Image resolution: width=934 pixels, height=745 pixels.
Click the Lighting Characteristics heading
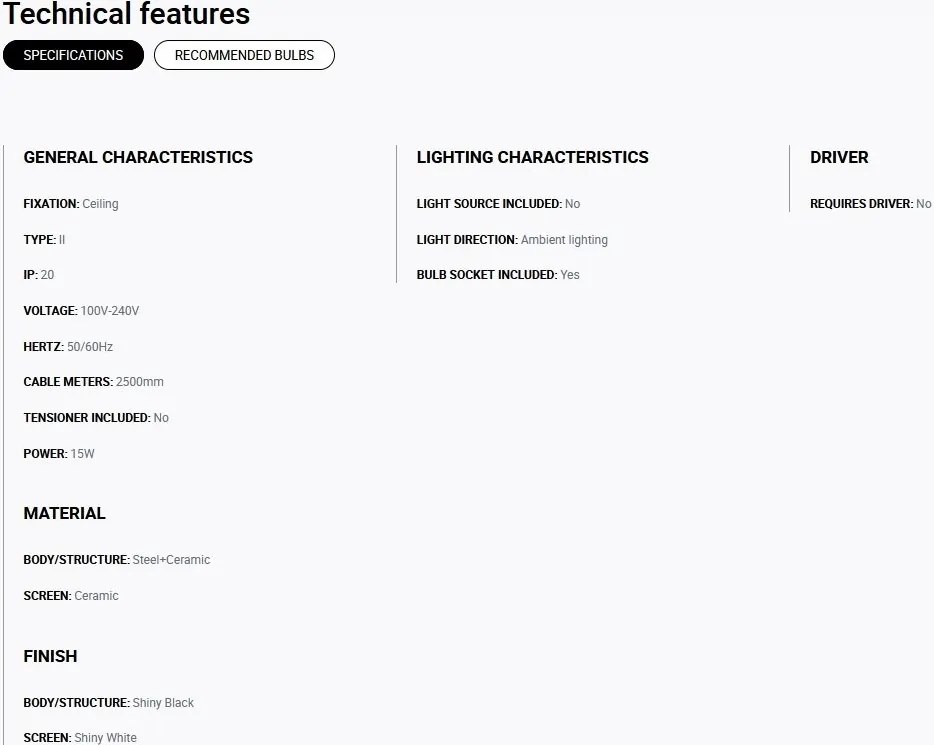coord(532,157)
